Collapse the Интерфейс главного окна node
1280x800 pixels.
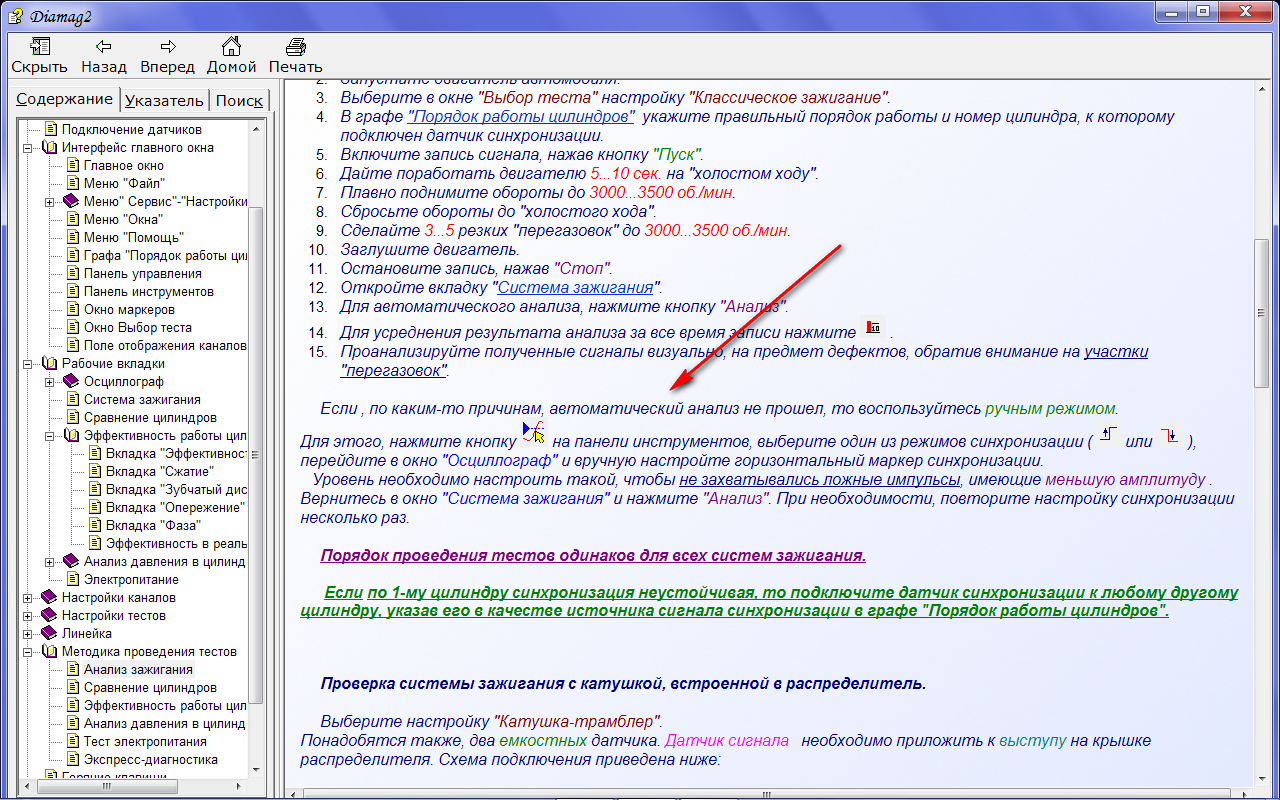(29, 148)
